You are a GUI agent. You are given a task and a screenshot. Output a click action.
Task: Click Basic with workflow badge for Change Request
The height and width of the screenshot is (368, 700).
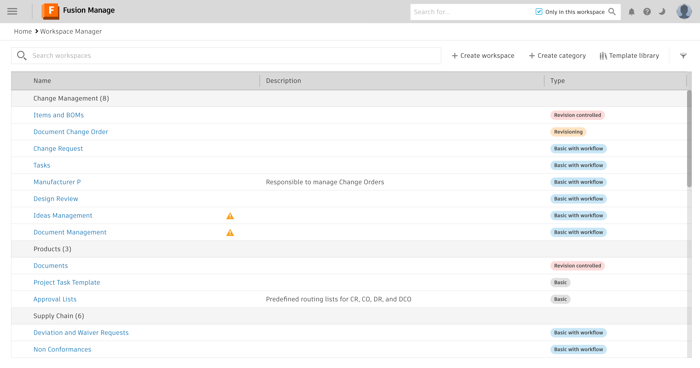[578, 149]
